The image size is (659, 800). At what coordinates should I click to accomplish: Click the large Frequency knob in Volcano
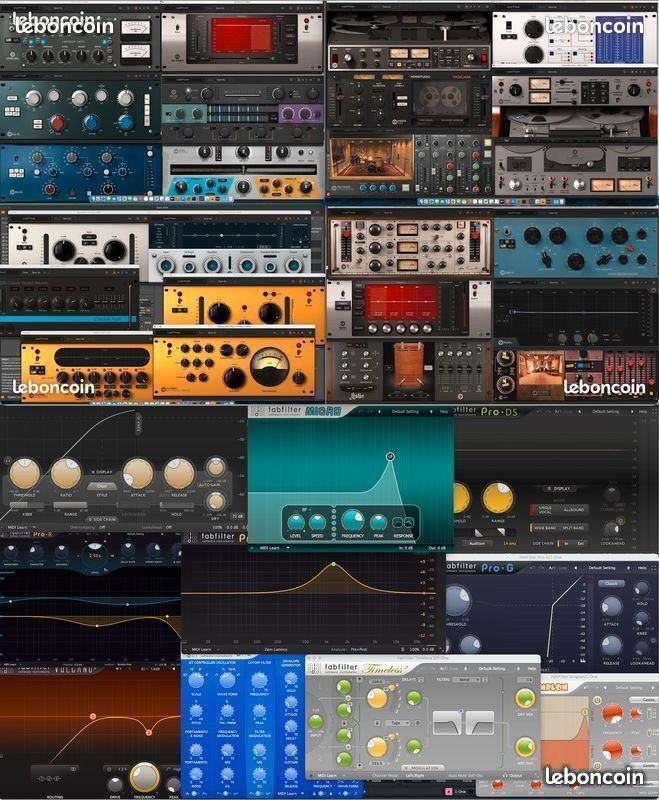tap(144, 778)
